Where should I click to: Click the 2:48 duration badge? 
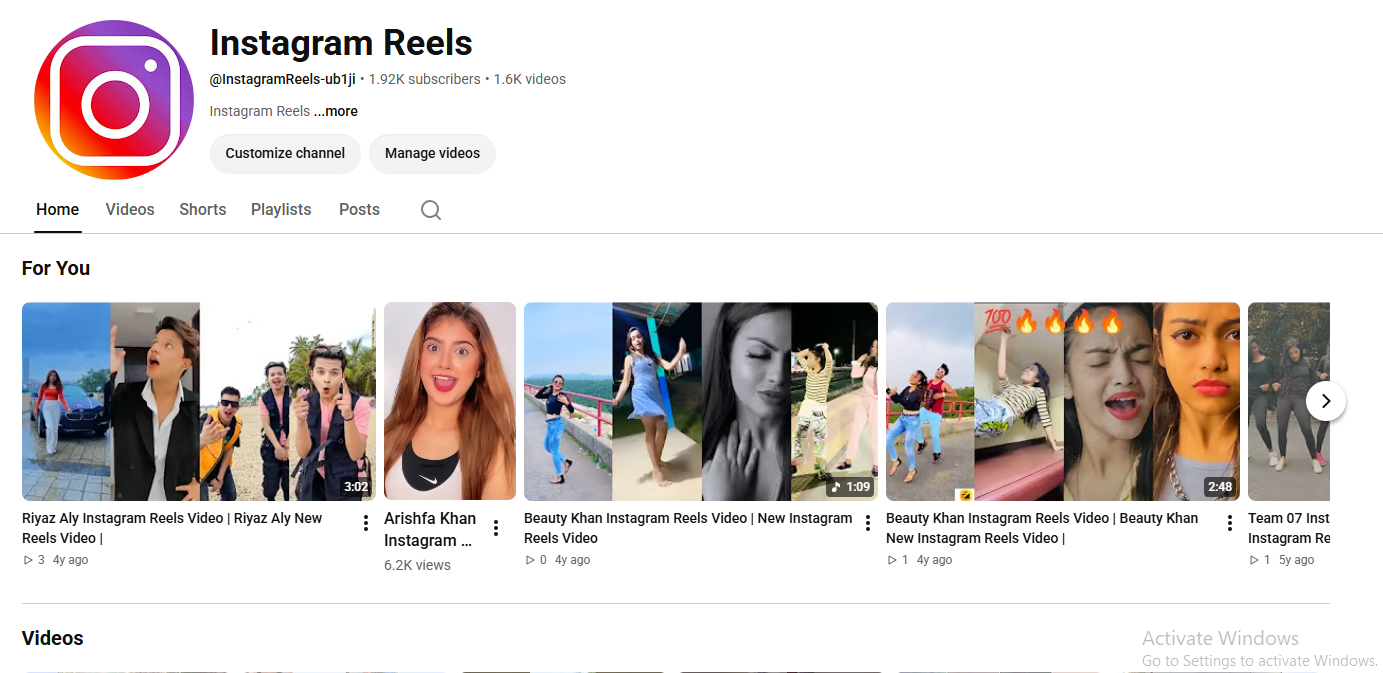[1220, 487]
